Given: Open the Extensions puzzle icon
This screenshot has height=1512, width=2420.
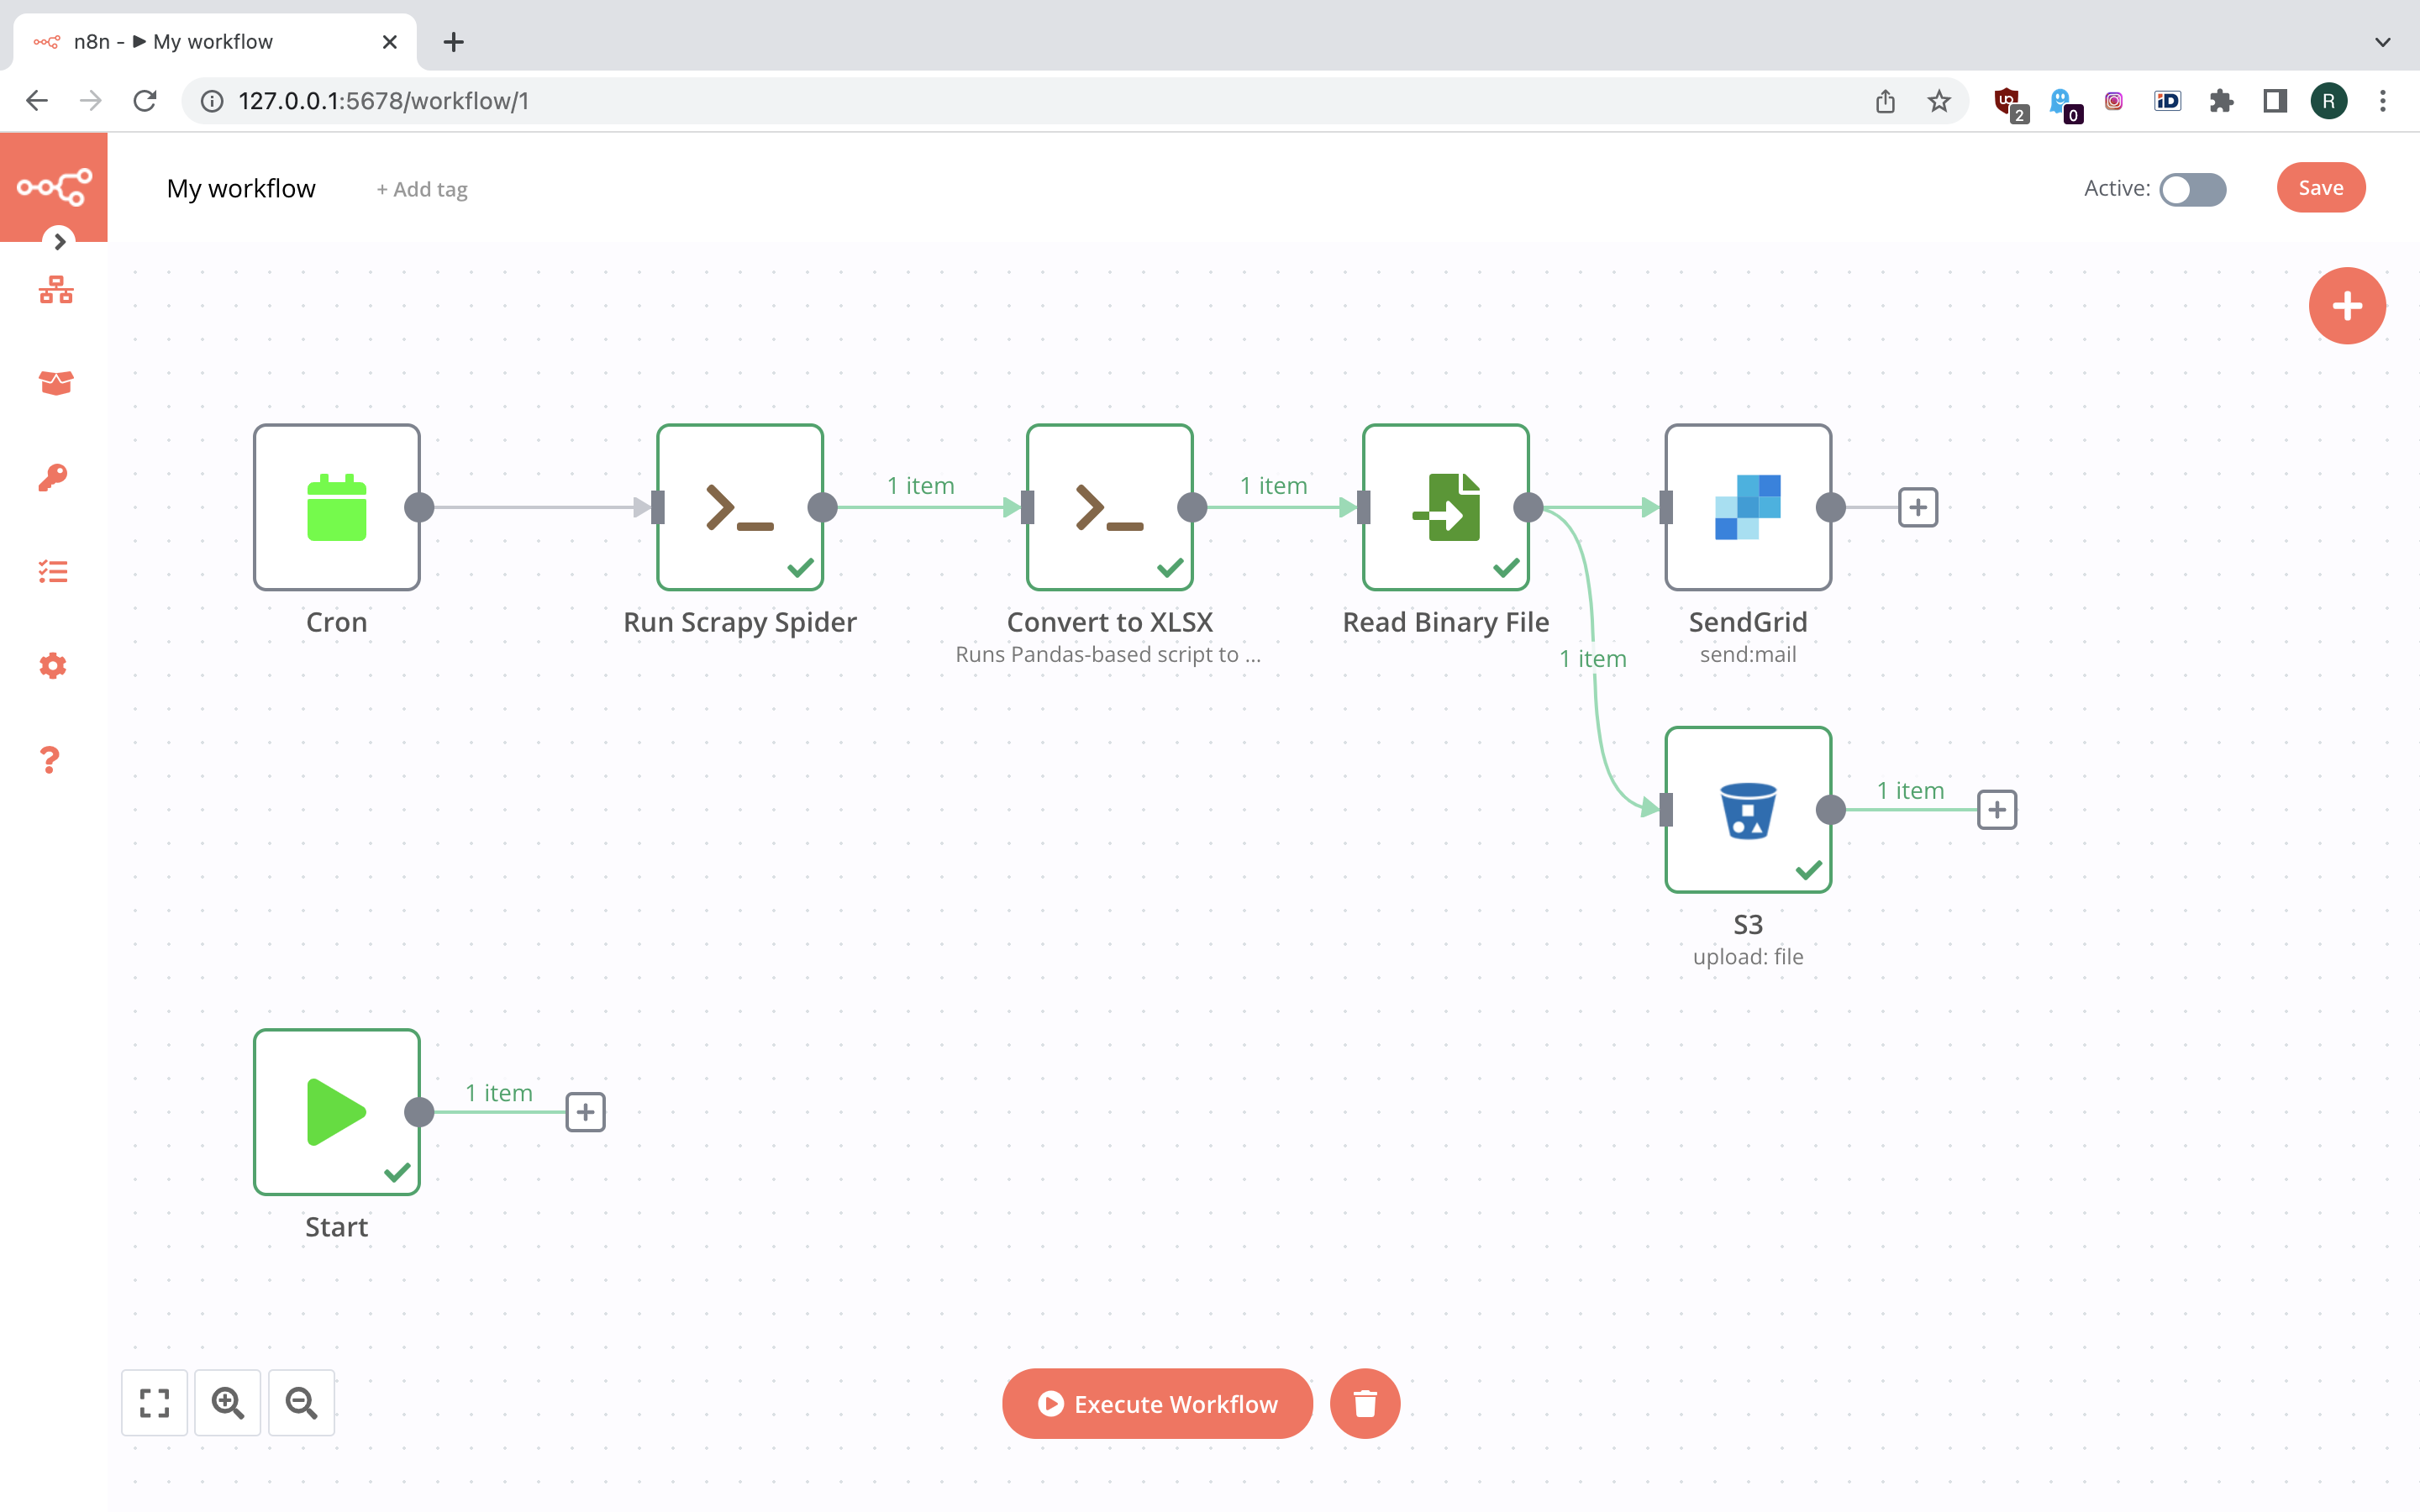Looking at the screenshot, I should coord(2221,101).
